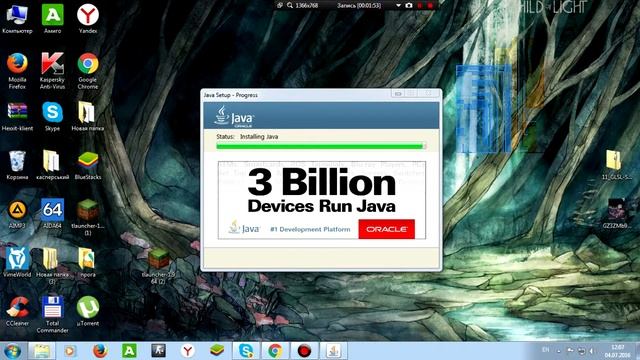Open the network status tray icon

coord(581,351)
